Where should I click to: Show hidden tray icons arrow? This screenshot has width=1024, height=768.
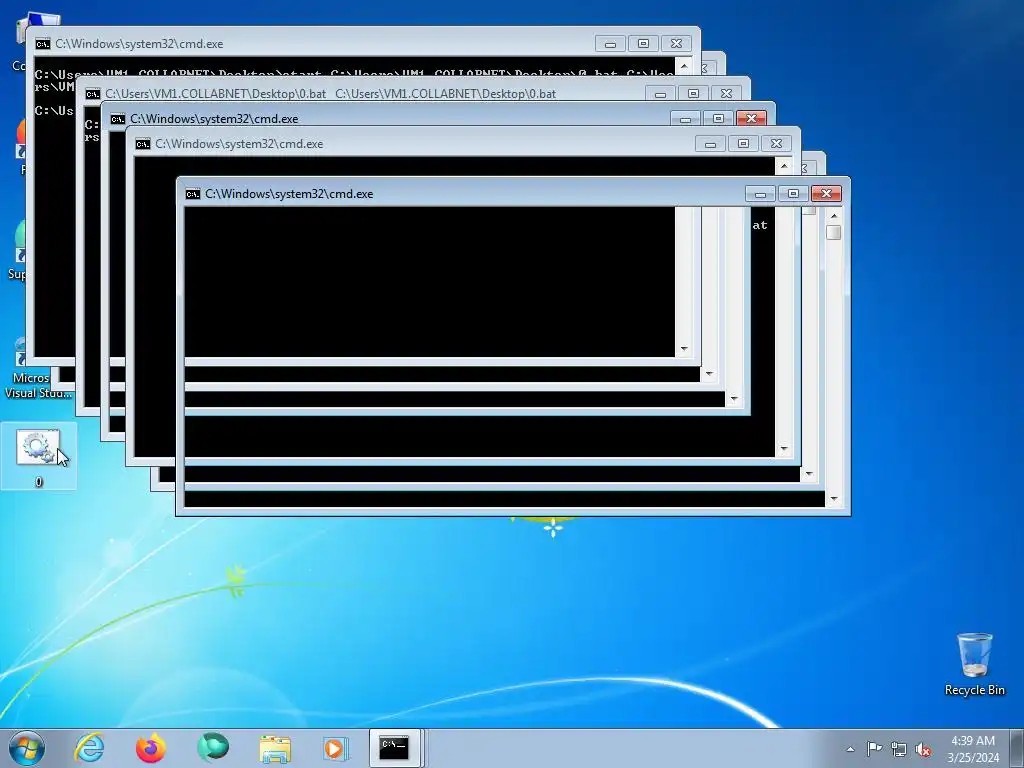[850, 749]
